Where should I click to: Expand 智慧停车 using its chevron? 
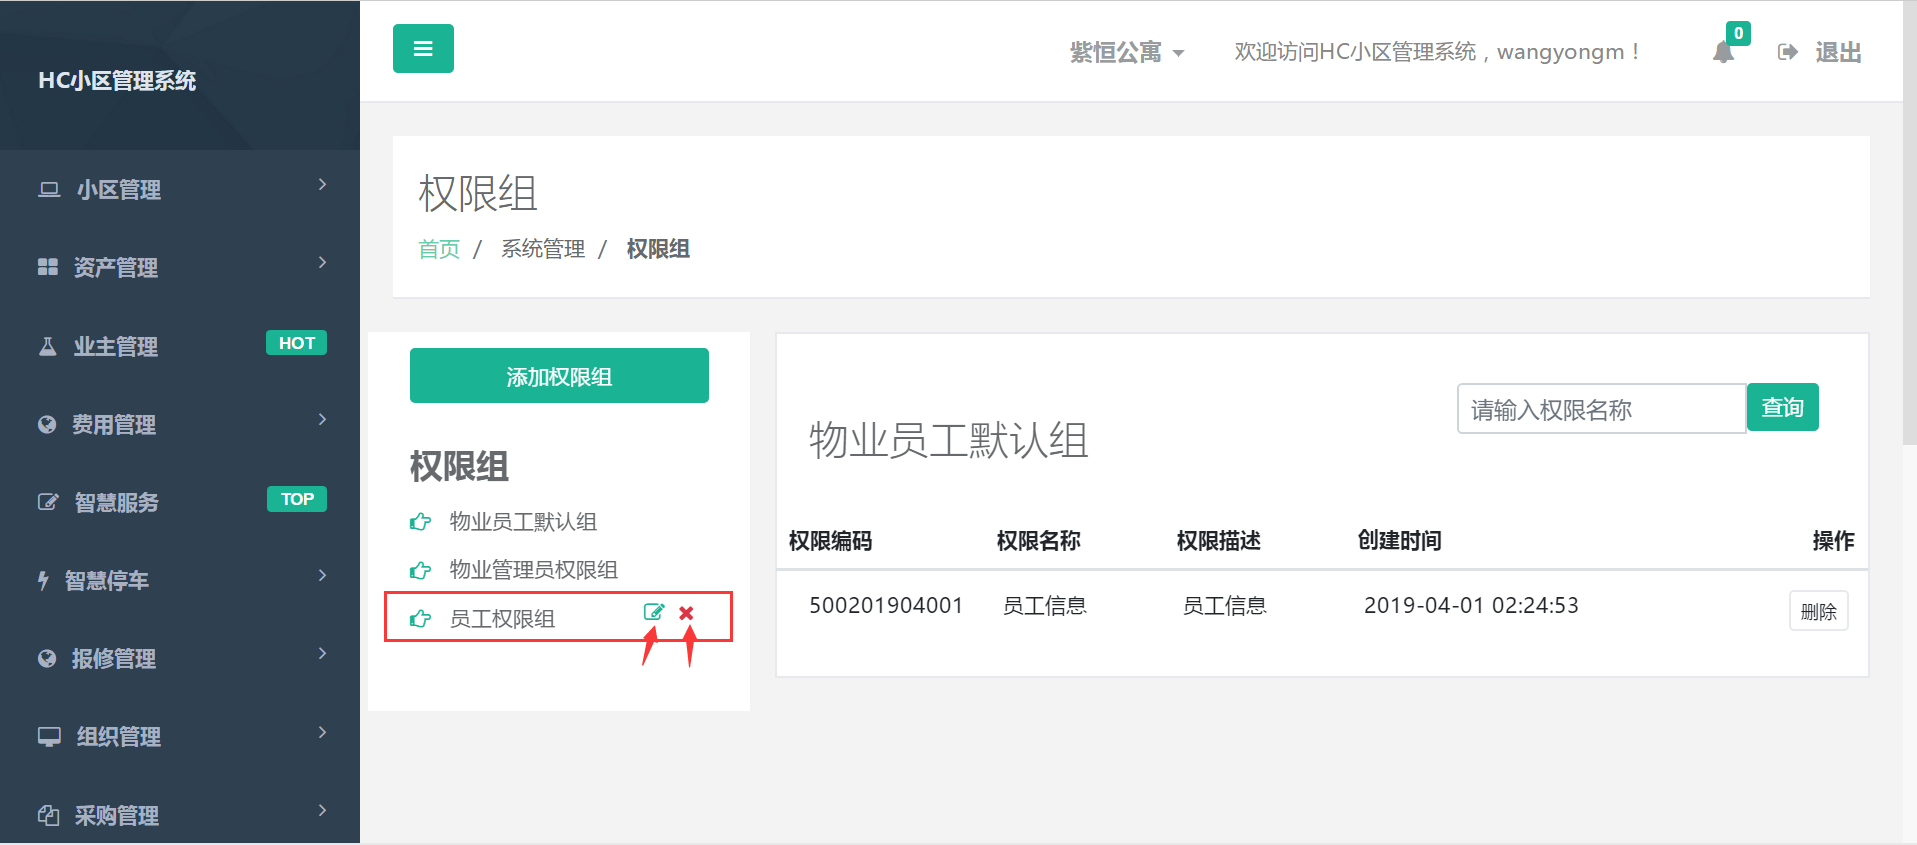pos(322,575)
